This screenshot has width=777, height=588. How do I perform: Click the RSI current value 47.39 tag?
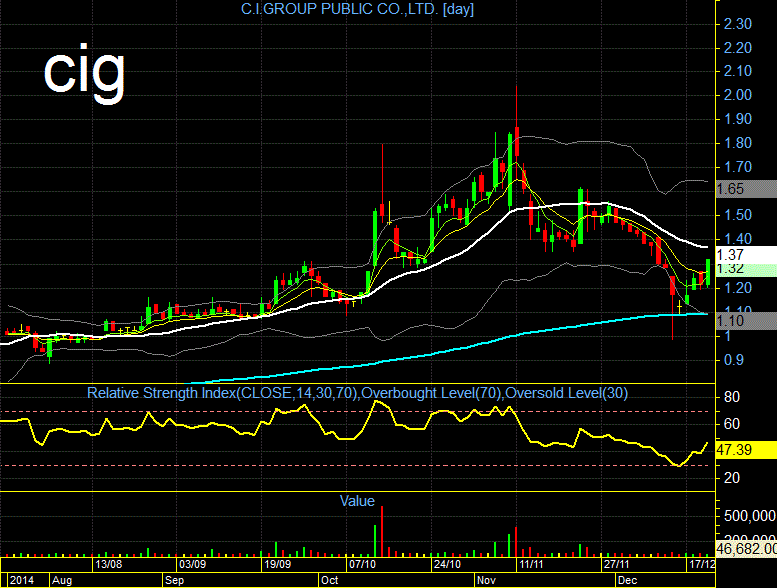746,450
